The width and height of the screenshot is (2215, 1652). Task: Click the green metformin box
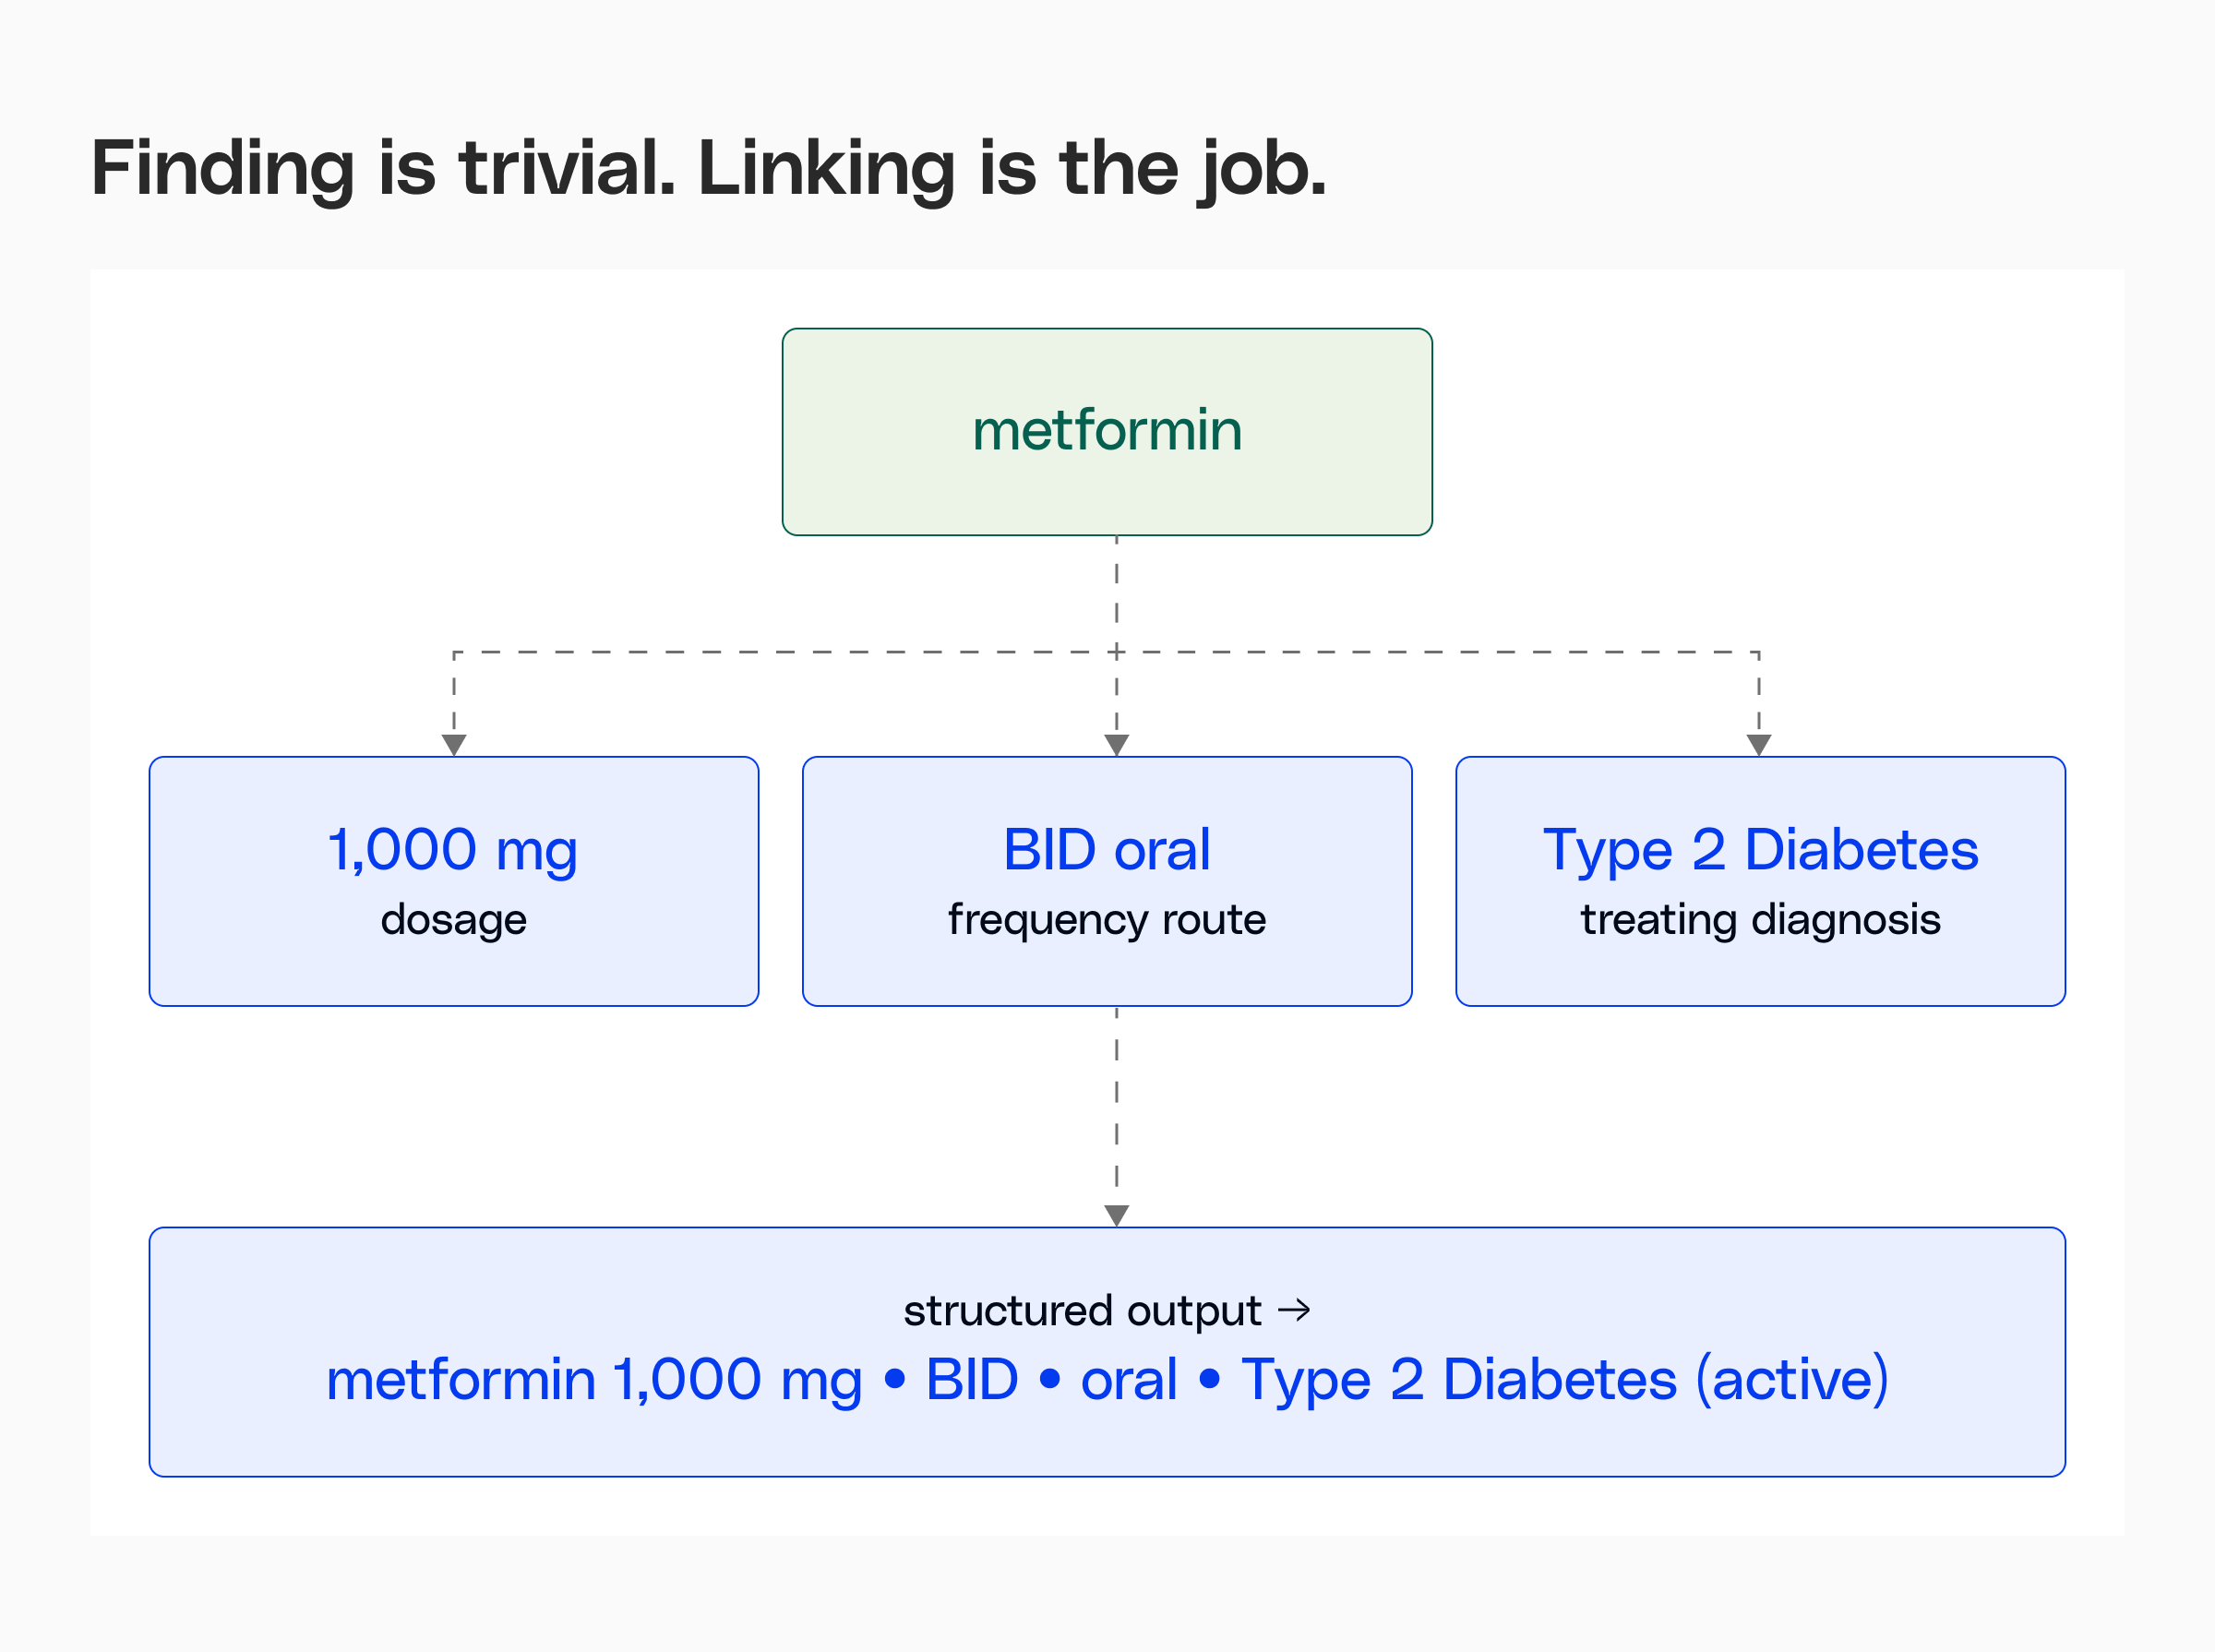pyautogui.click(x=1107, y=432)
